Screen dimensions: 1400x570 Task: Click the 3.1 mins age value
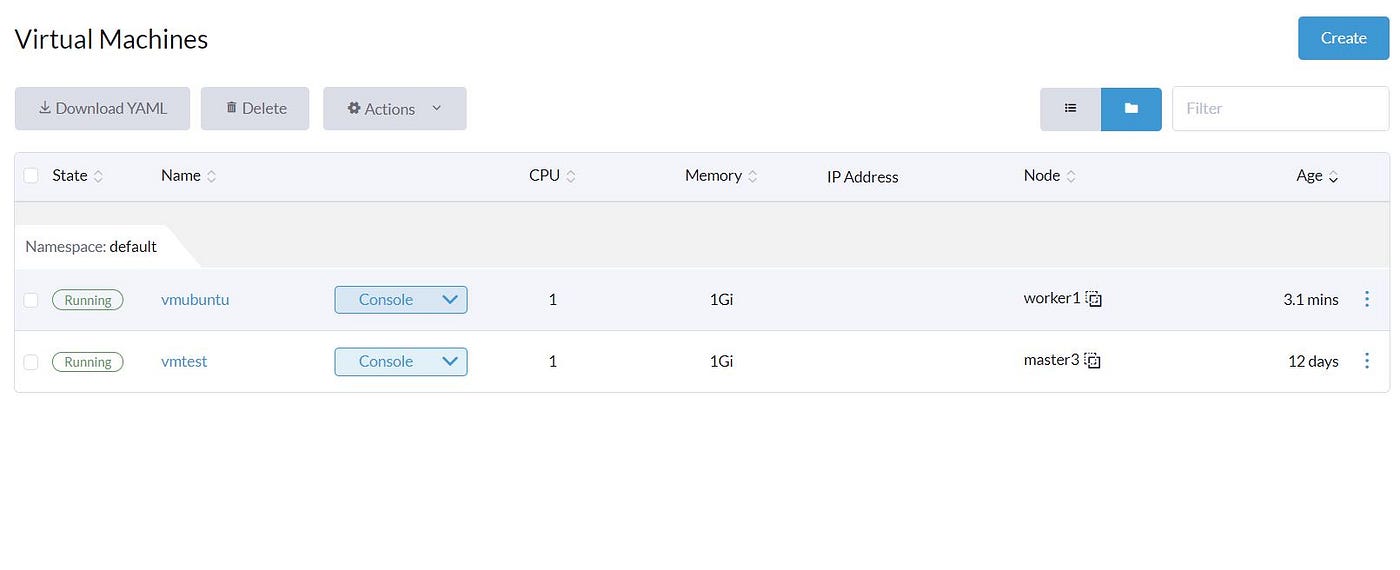tap(1310, 299)
